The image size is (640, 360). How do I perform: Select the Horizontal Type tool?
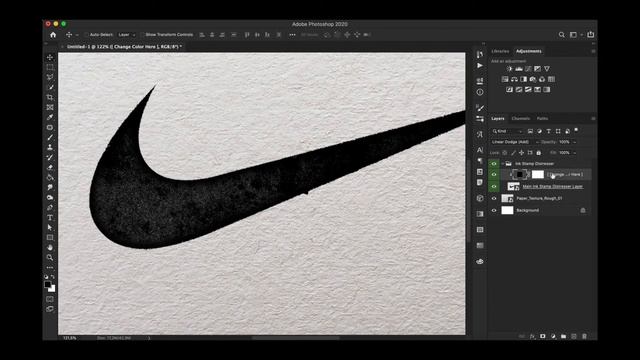coord(50,218)
